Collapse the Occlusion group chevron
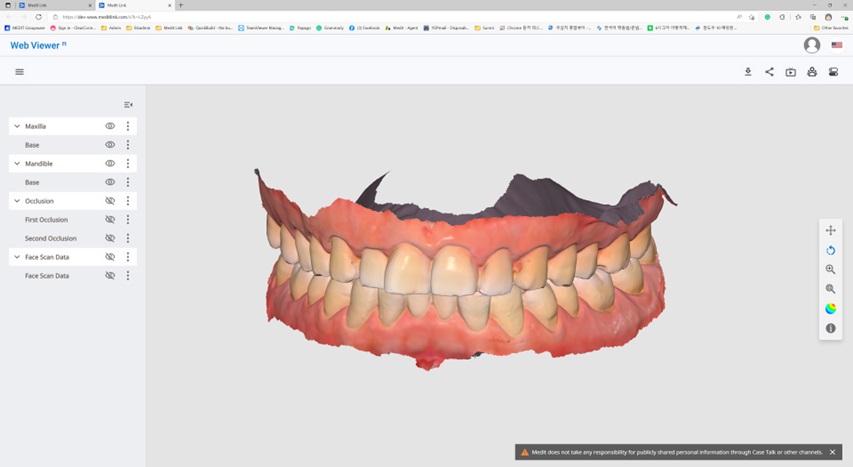The image size is (853, 467). pyautogui.click(x=17, y=201)
